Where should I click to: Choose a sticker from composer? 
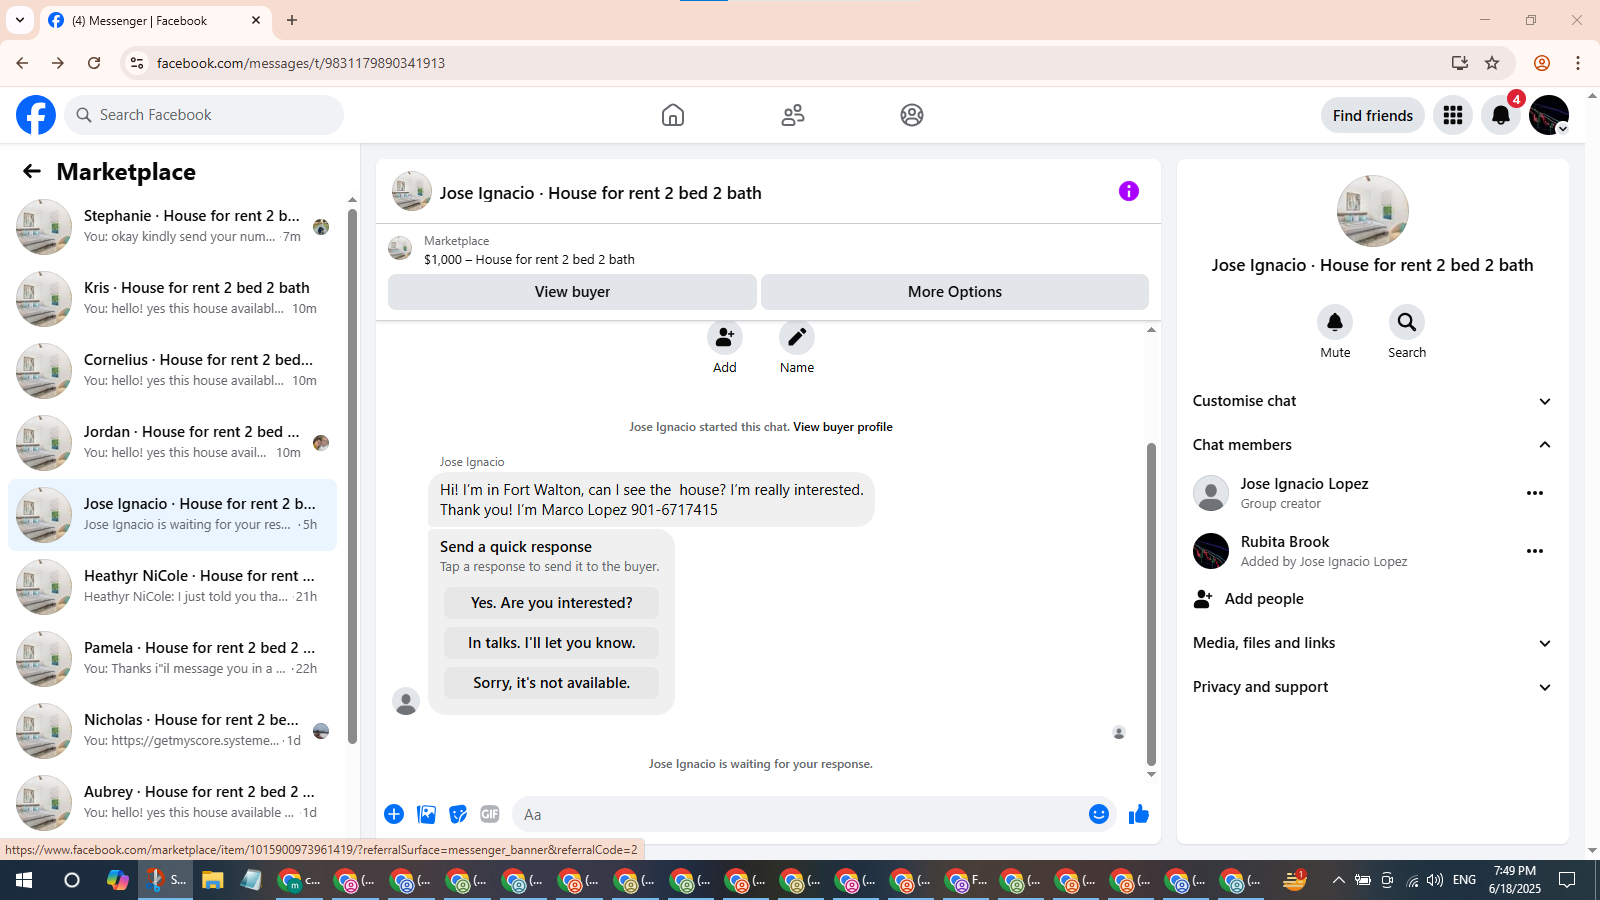click(x=458, y=814)
